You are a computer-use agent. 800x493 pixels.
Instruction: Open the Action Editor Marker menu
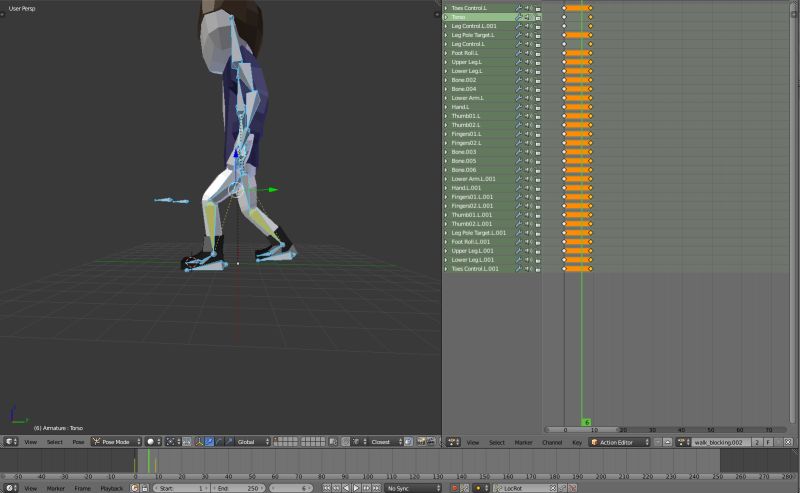tap(523, 442)
